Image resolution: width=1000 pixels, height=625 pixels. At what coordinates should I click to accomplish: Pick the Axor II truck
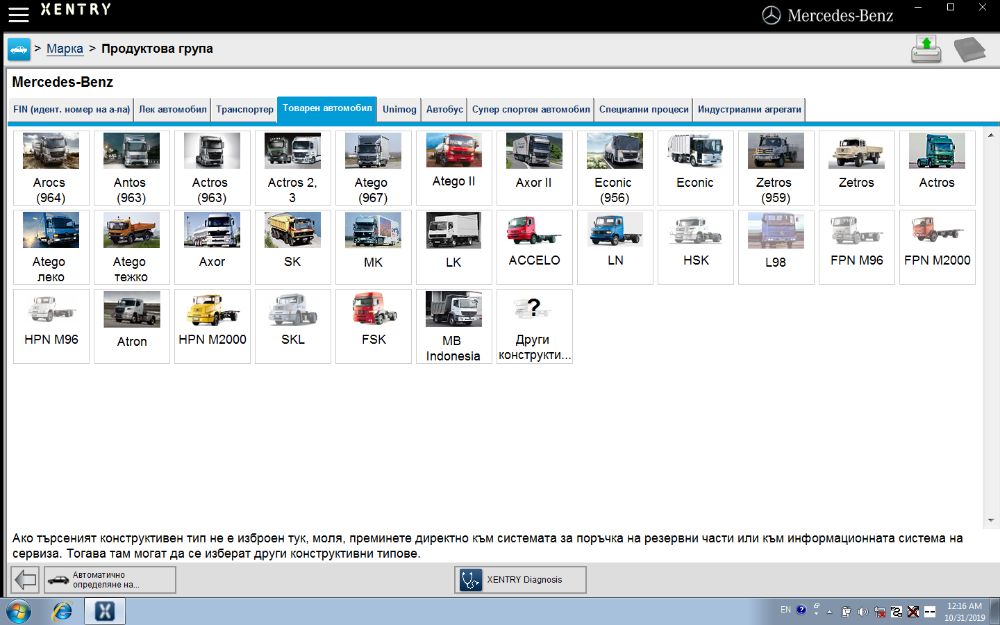pos(534,168)
